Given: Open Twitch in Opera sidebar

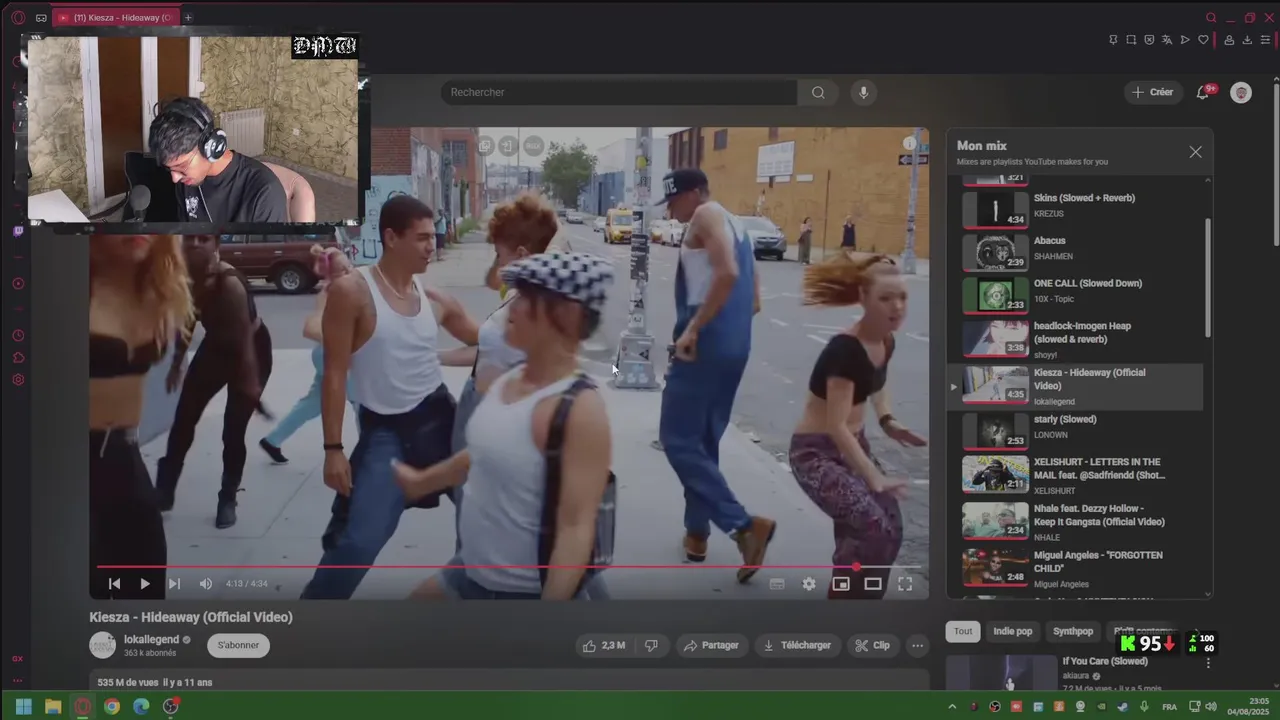Looking at the screenshot, I should click(x=18, y=231).
